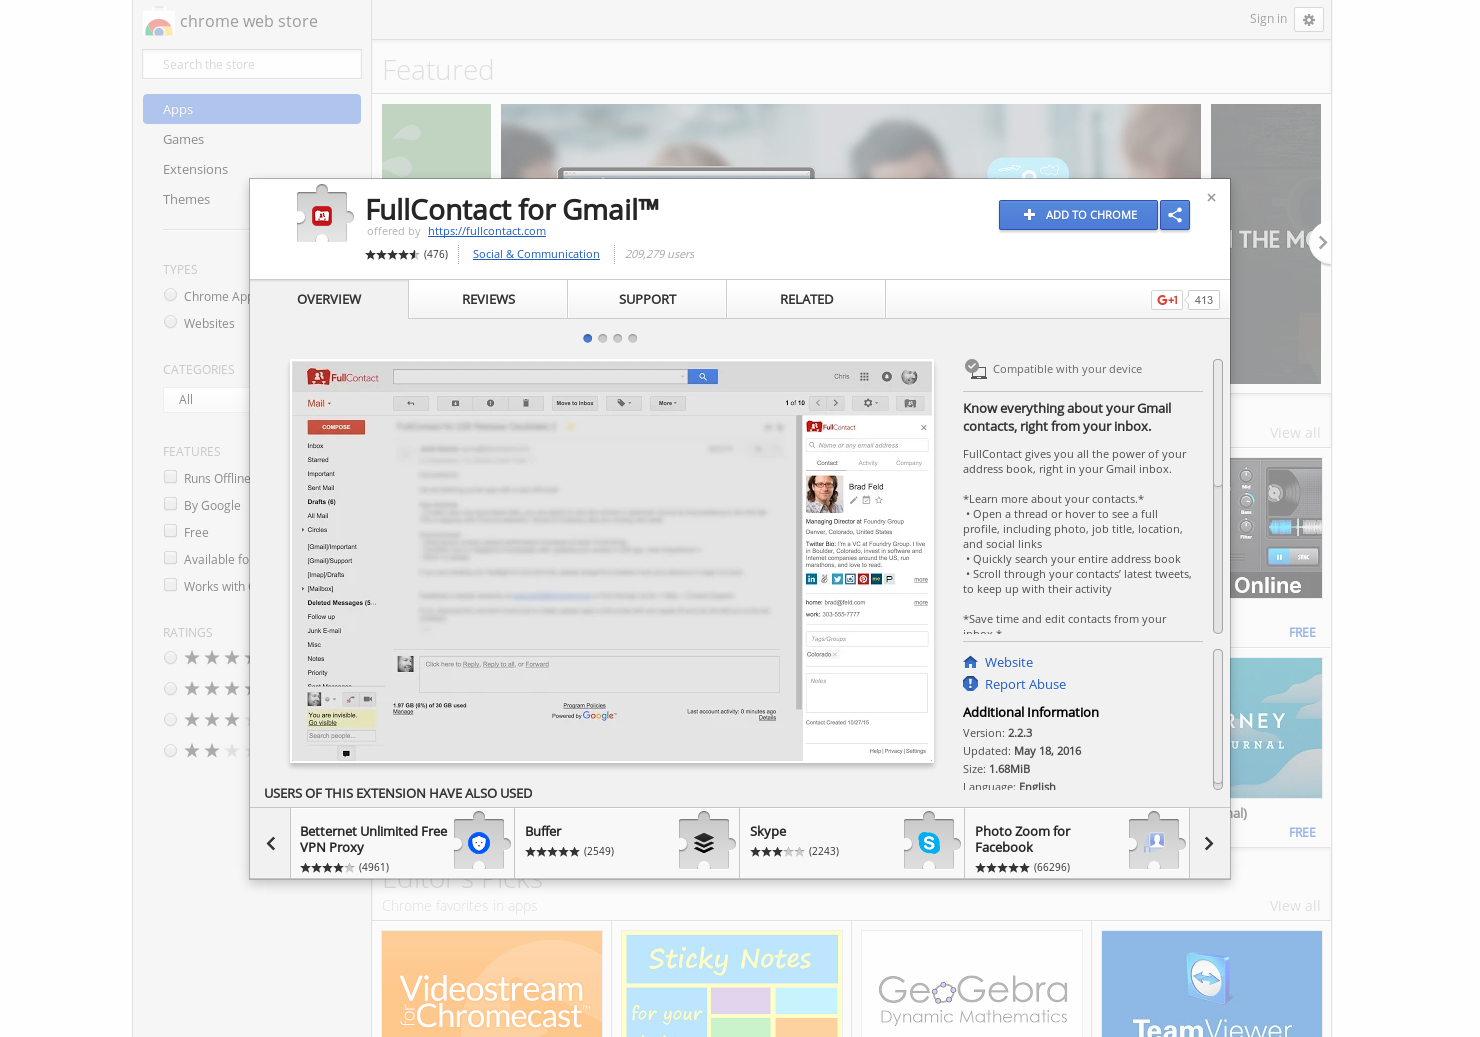Screen dimensions: 1480x1037
Task: Click the Betternet VPN Proxy extension icon
Action: click(480, 842)
